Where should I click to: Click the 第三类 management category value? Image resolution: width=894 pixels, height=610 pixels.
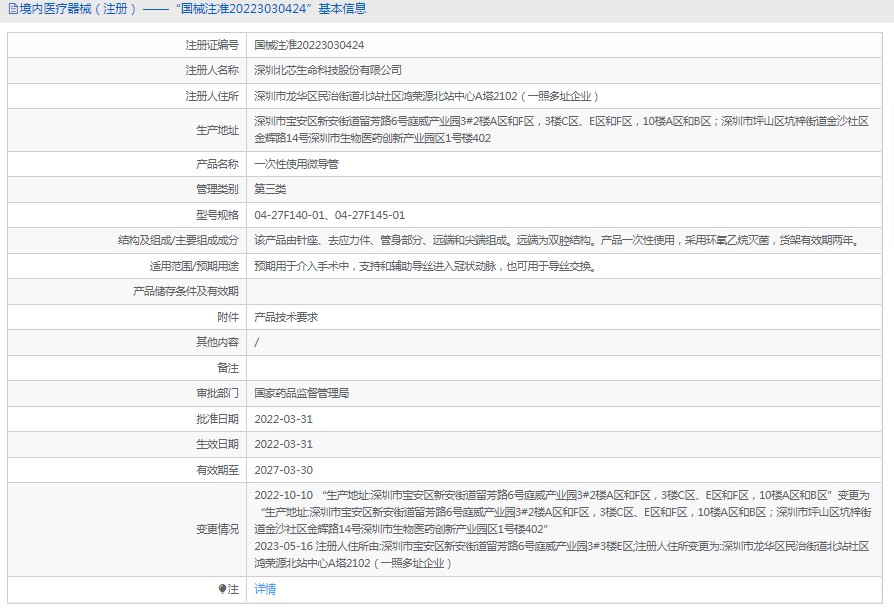coord(270,189)
